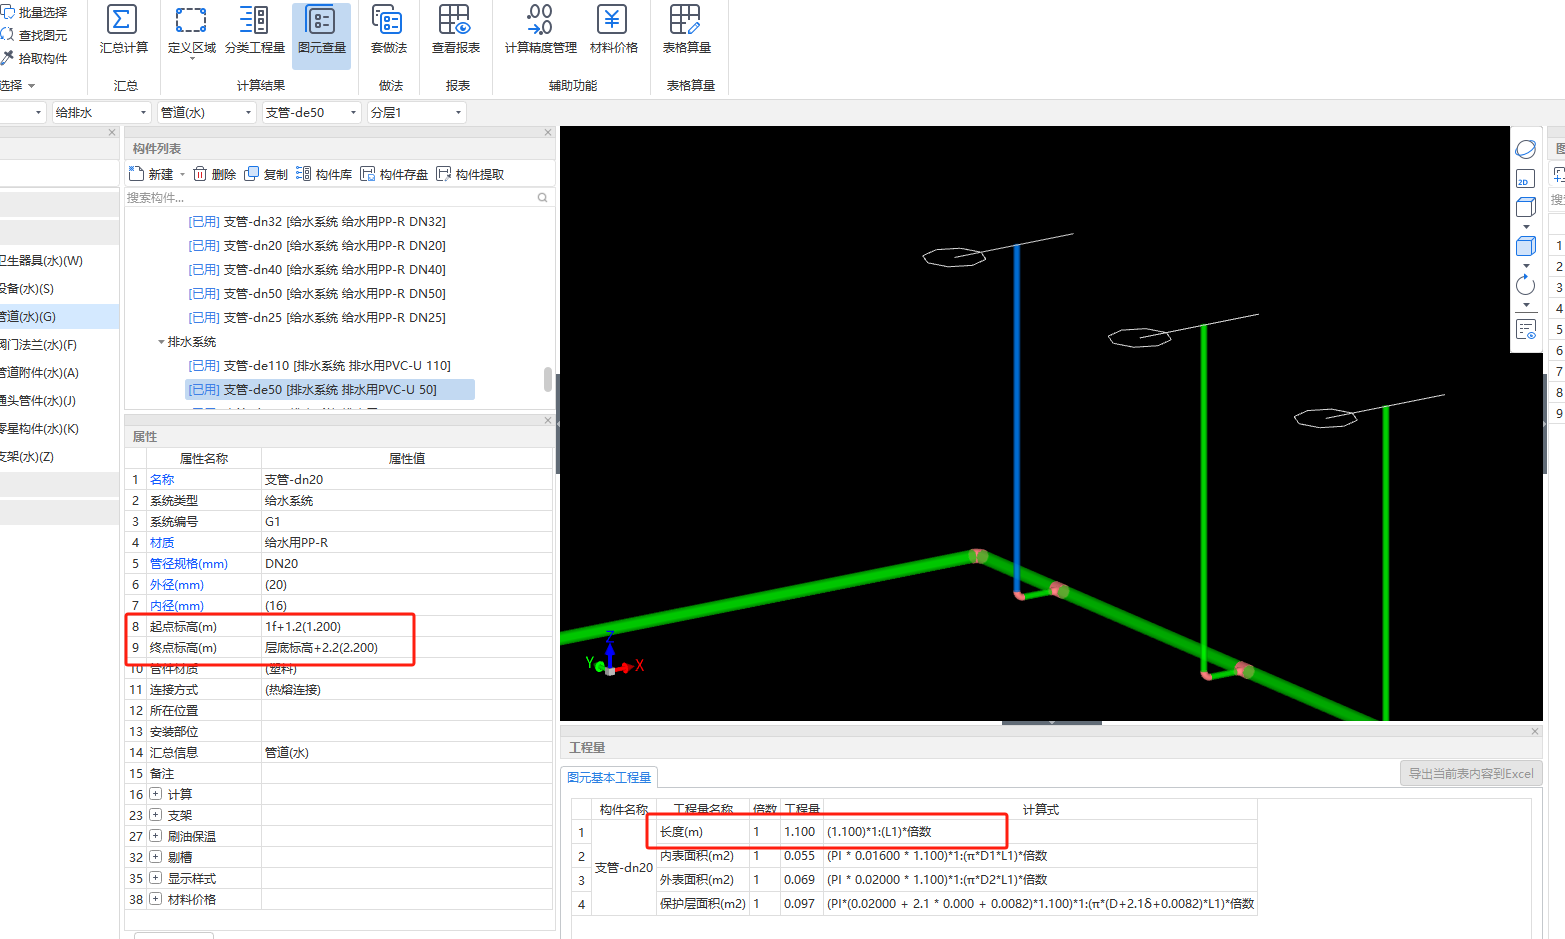Open 分类工程量 tool

(255, 30)
